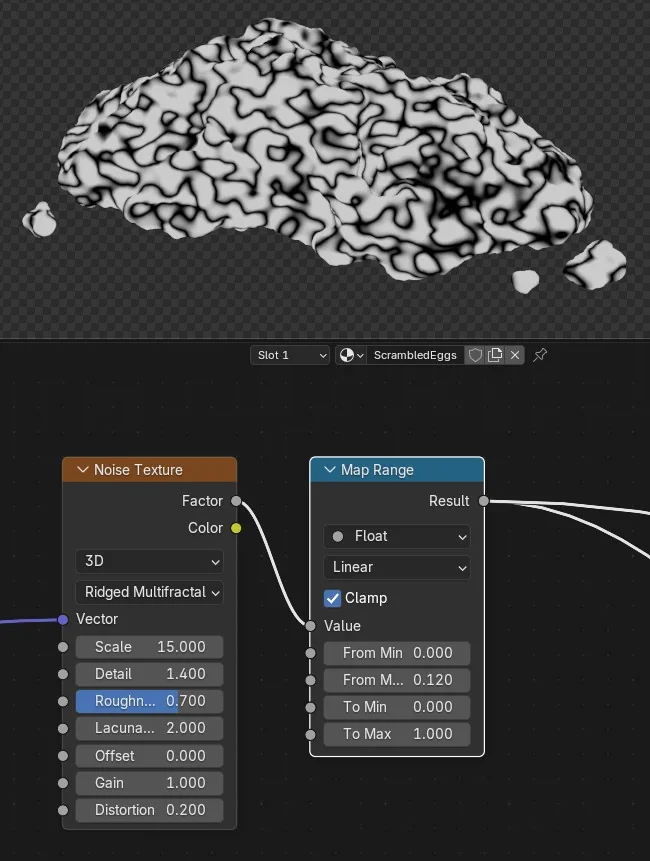Unlink the ScrambledEggs material
The image size is (650, 861).
[515, 355]
